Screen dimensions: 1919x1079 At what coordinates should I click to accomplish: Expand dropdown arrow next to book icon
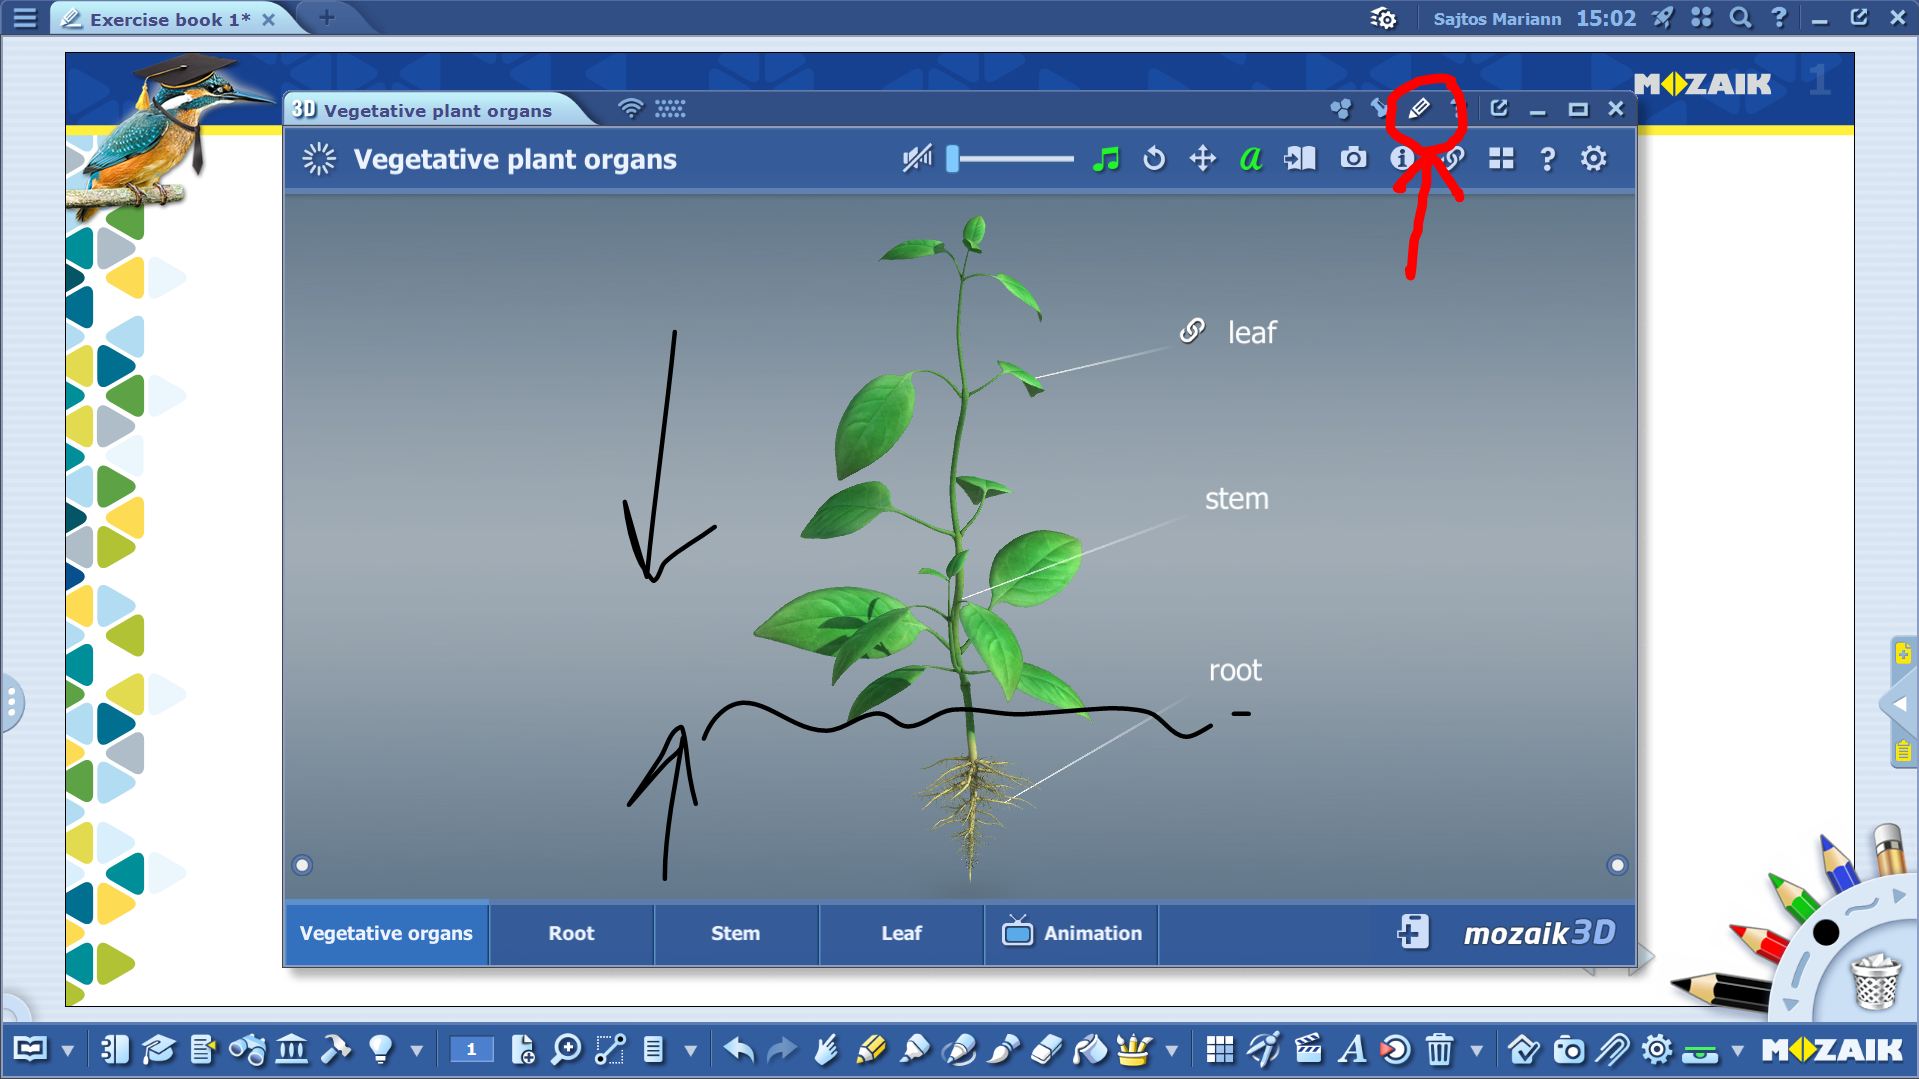pyautogui.click(x=68, y=1050)
